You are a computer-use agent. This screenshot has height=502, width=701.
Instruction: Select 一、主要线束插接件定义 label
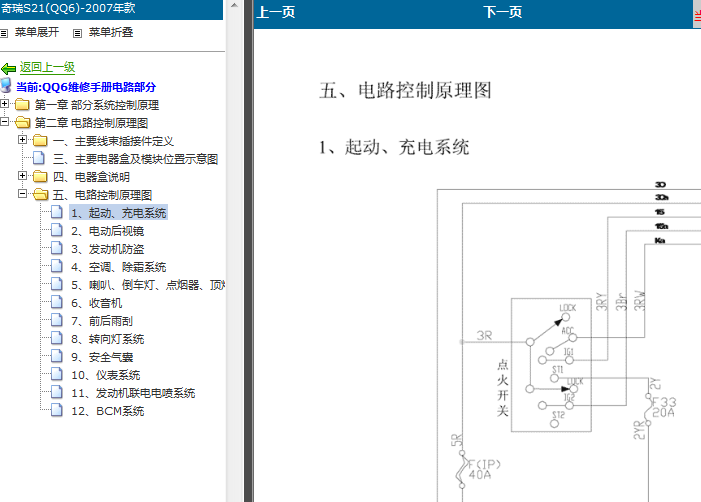[113, 141]
